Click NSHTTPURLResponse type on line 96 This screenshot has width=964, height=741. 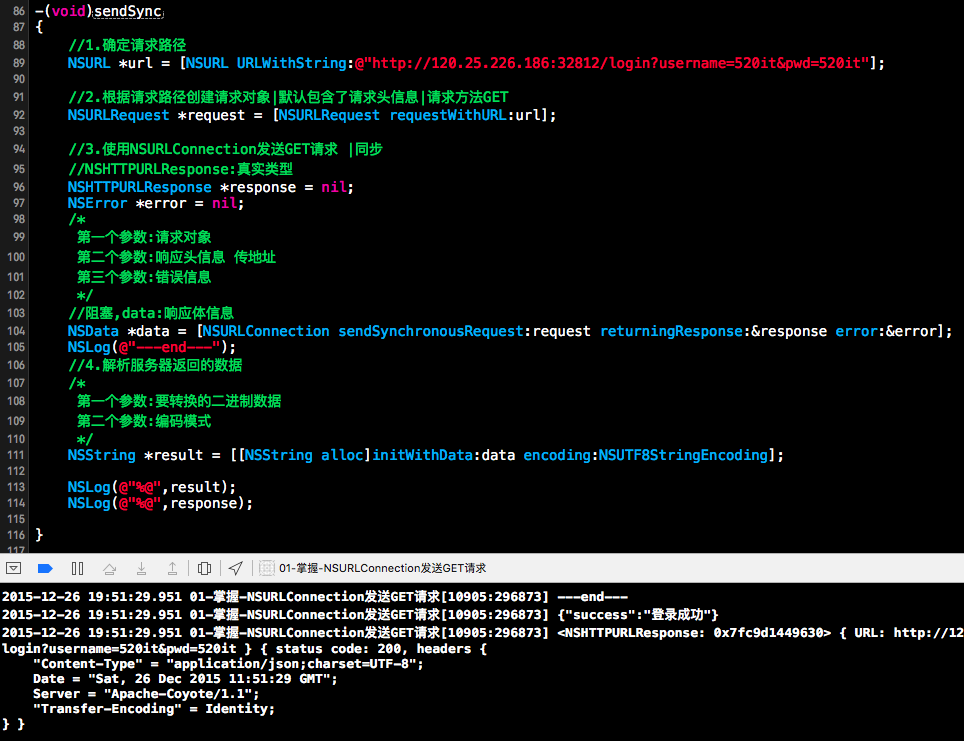140,187
